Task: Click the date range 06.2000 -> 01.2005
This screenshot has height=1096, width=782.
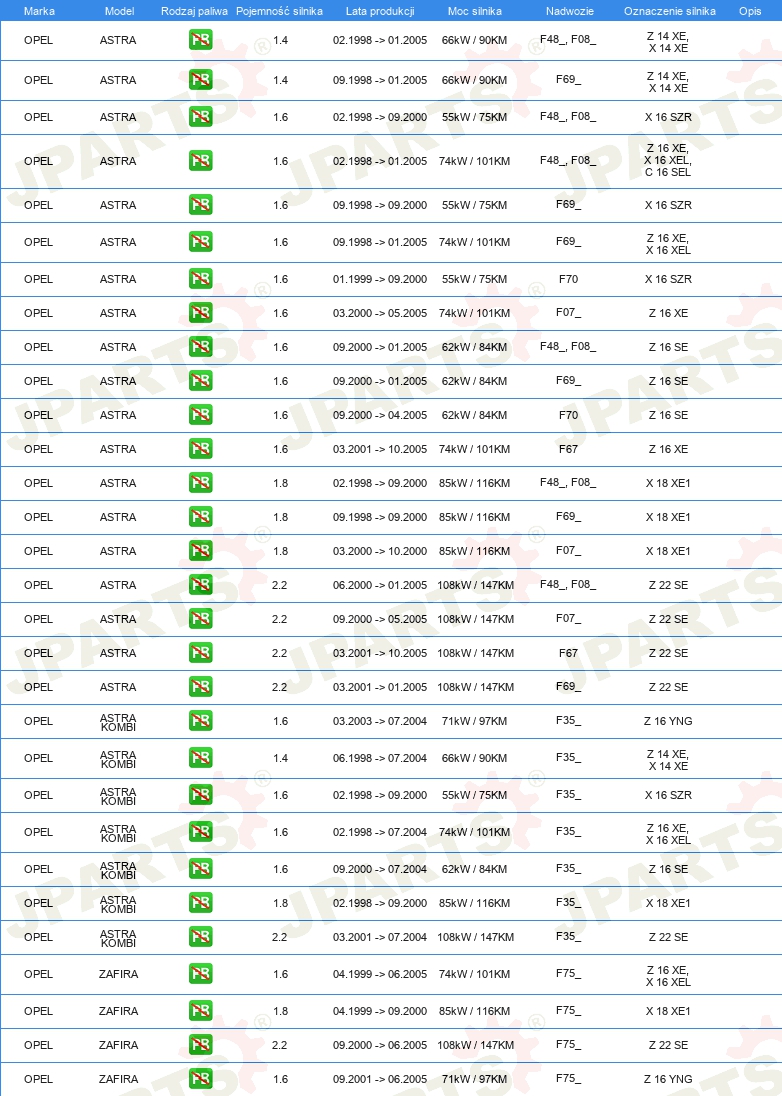Action: point(380,585)
